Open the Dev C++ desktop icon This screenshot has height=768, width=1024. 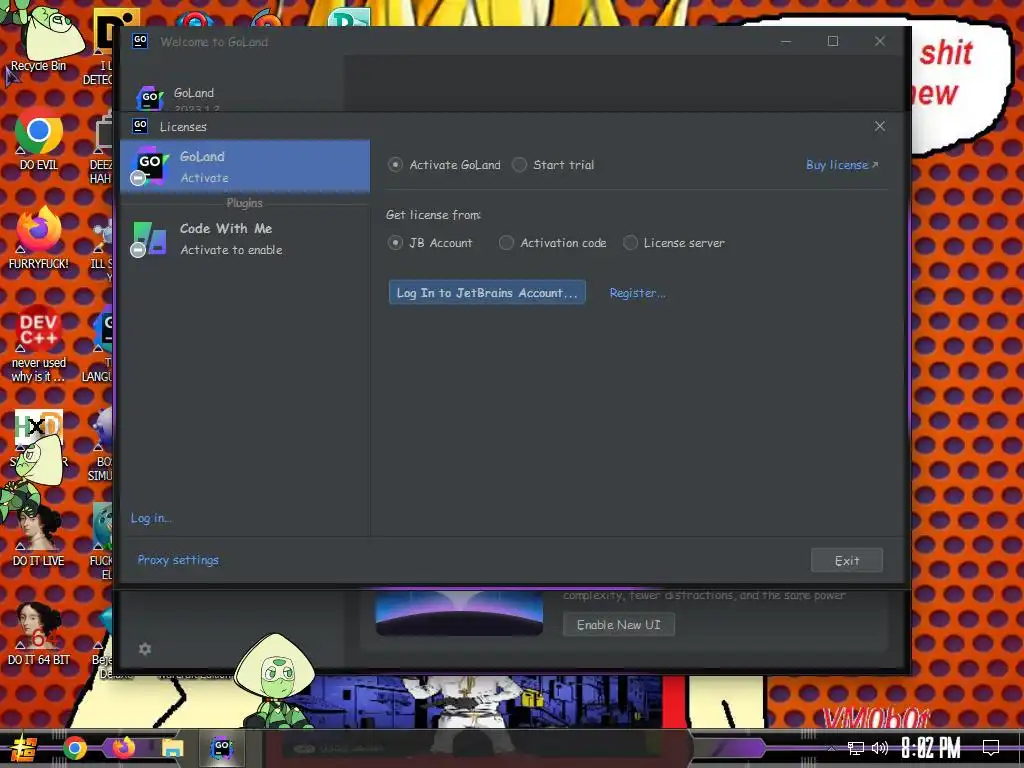39,343
